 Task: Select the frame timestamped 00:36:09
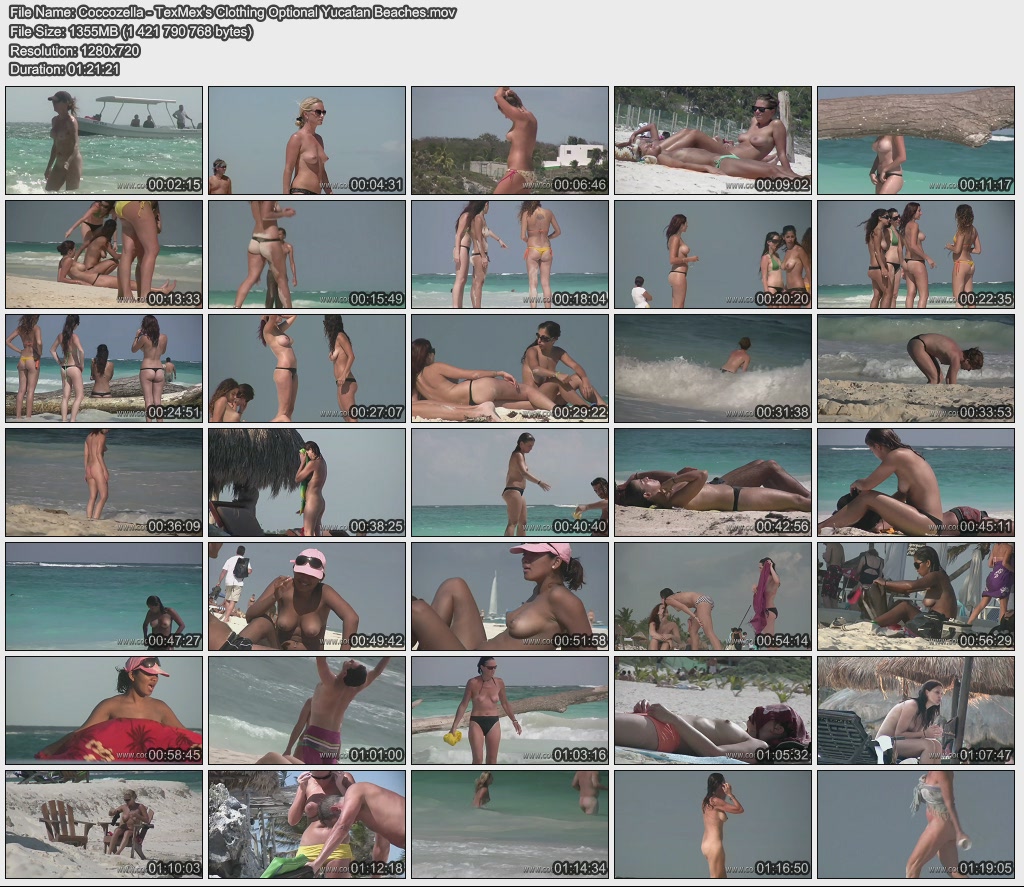point(104,482)
